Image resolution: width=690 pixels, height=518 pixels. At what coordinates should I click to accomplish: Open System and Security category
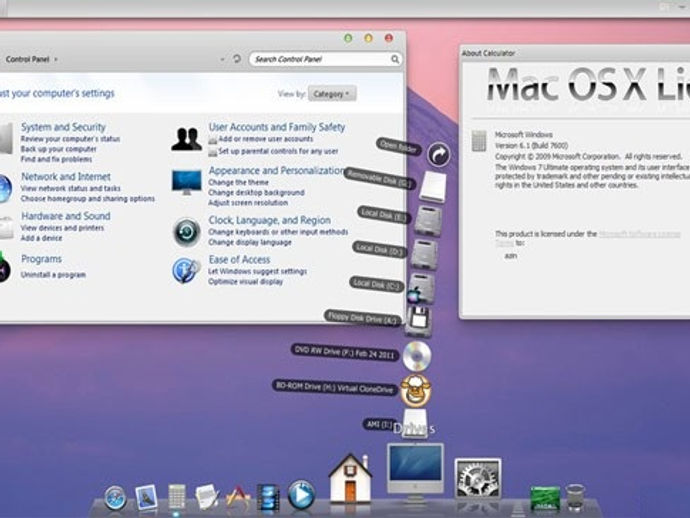pos(63,127)
